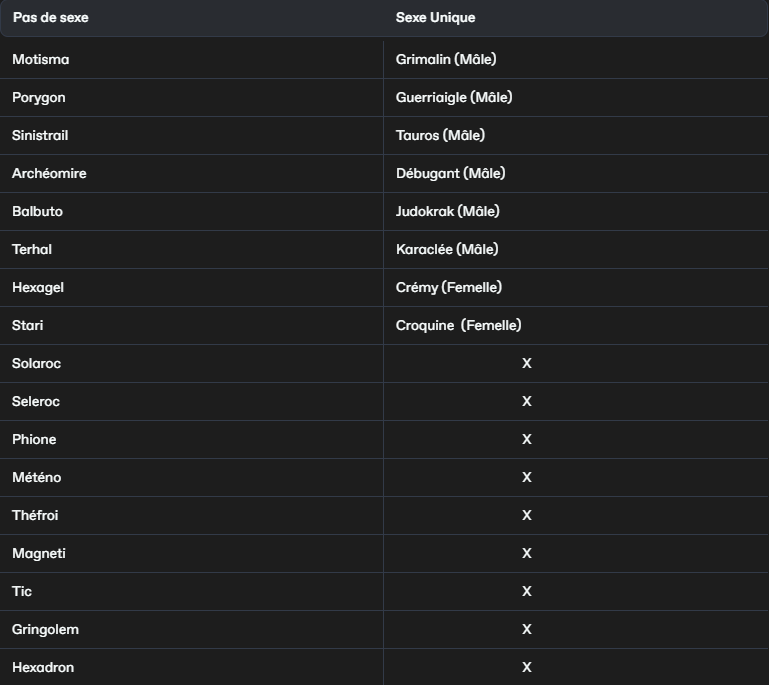Click the Crémy (Femelle) entry
The width and height of the screenshot is (769, 685).
pos(449,287)
